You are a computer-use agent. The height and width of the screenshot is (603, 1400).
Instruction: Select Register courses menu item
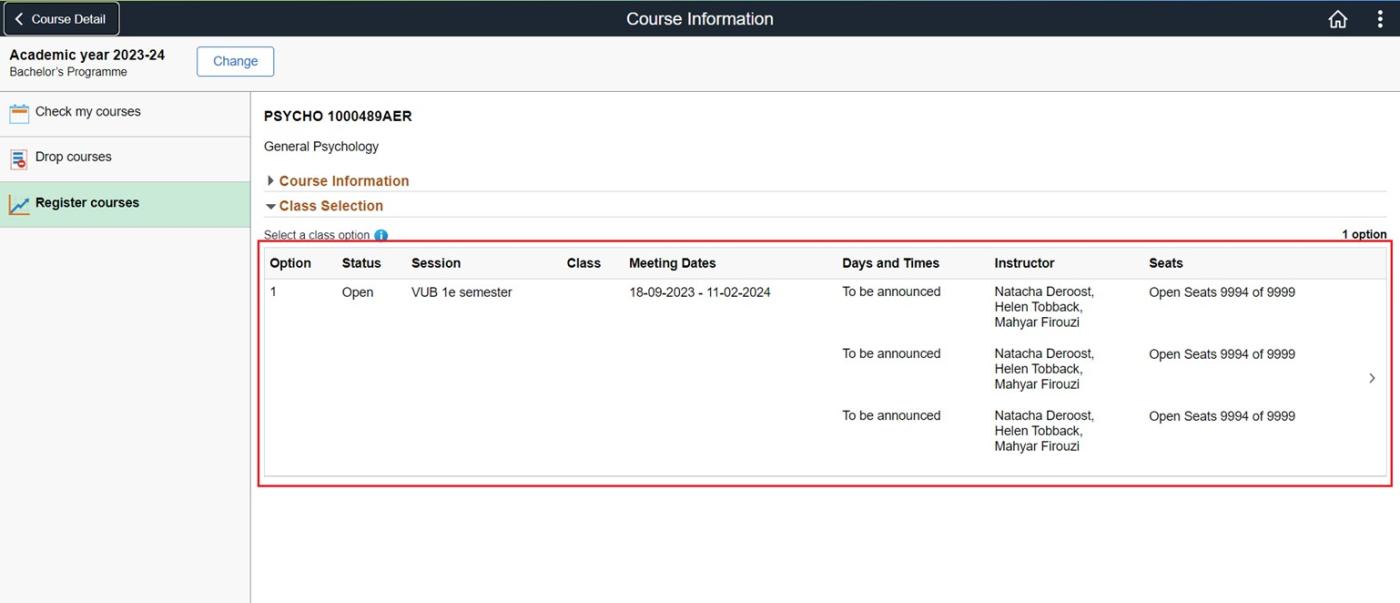pyautogui.click(x=87, y=203)
